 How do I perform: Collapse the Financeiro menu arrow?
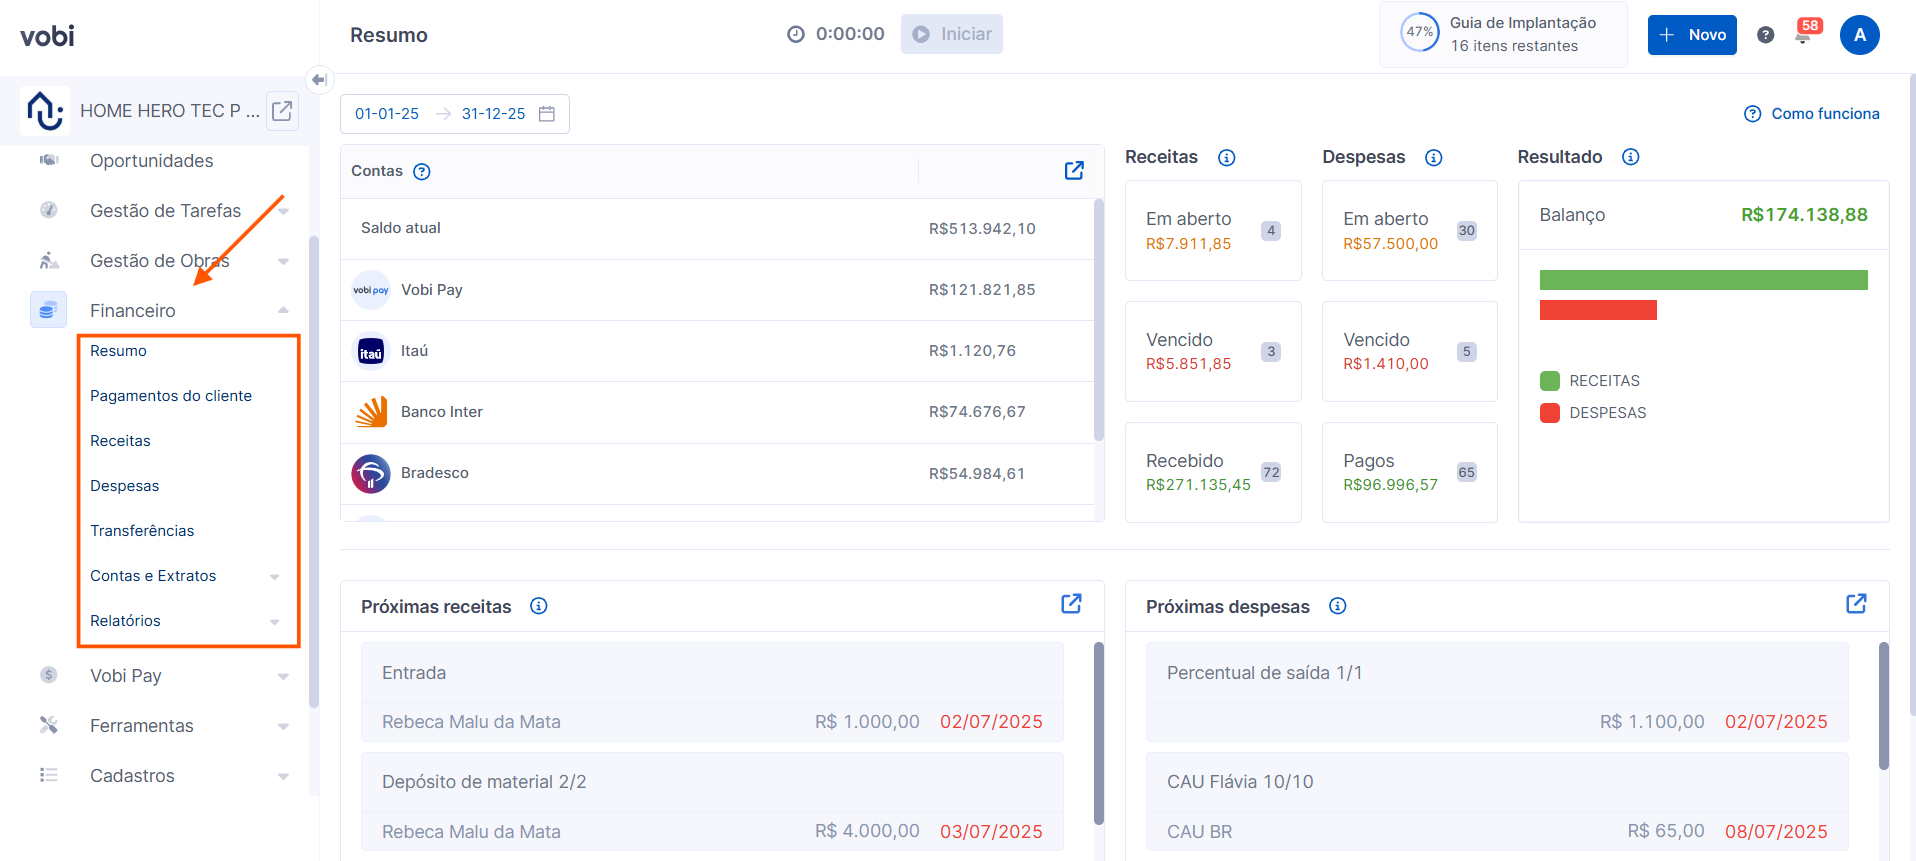[x=284, y=310]
